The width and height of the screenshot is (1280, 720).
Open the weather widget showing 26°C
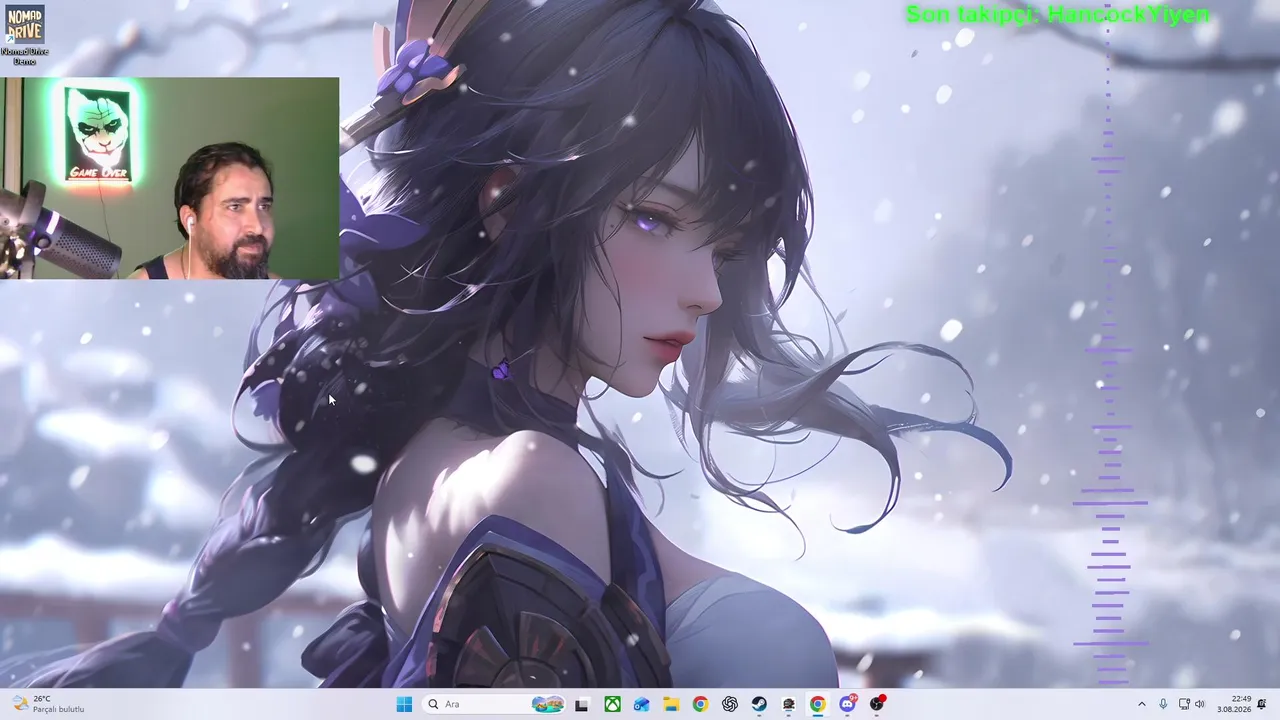(48, 704)
